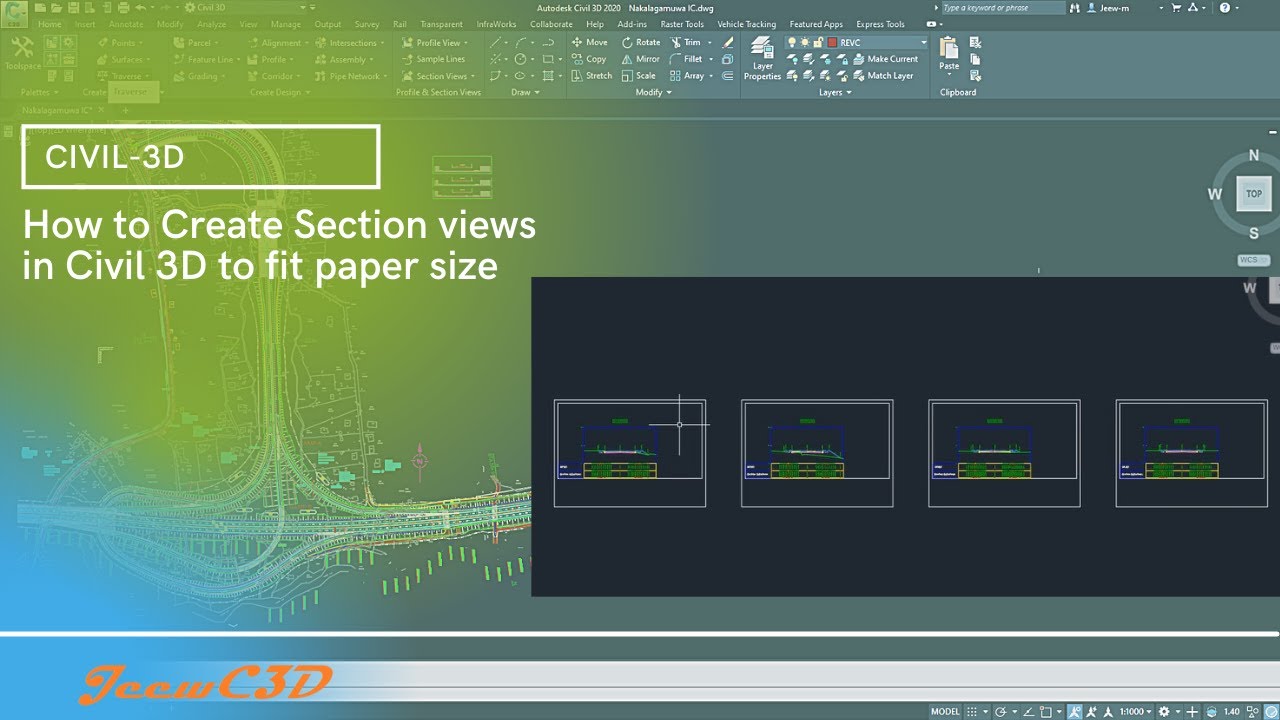1280x720 pixels.
Task: Toggle the layer lock padlock icon
Action: pos(818,43)
